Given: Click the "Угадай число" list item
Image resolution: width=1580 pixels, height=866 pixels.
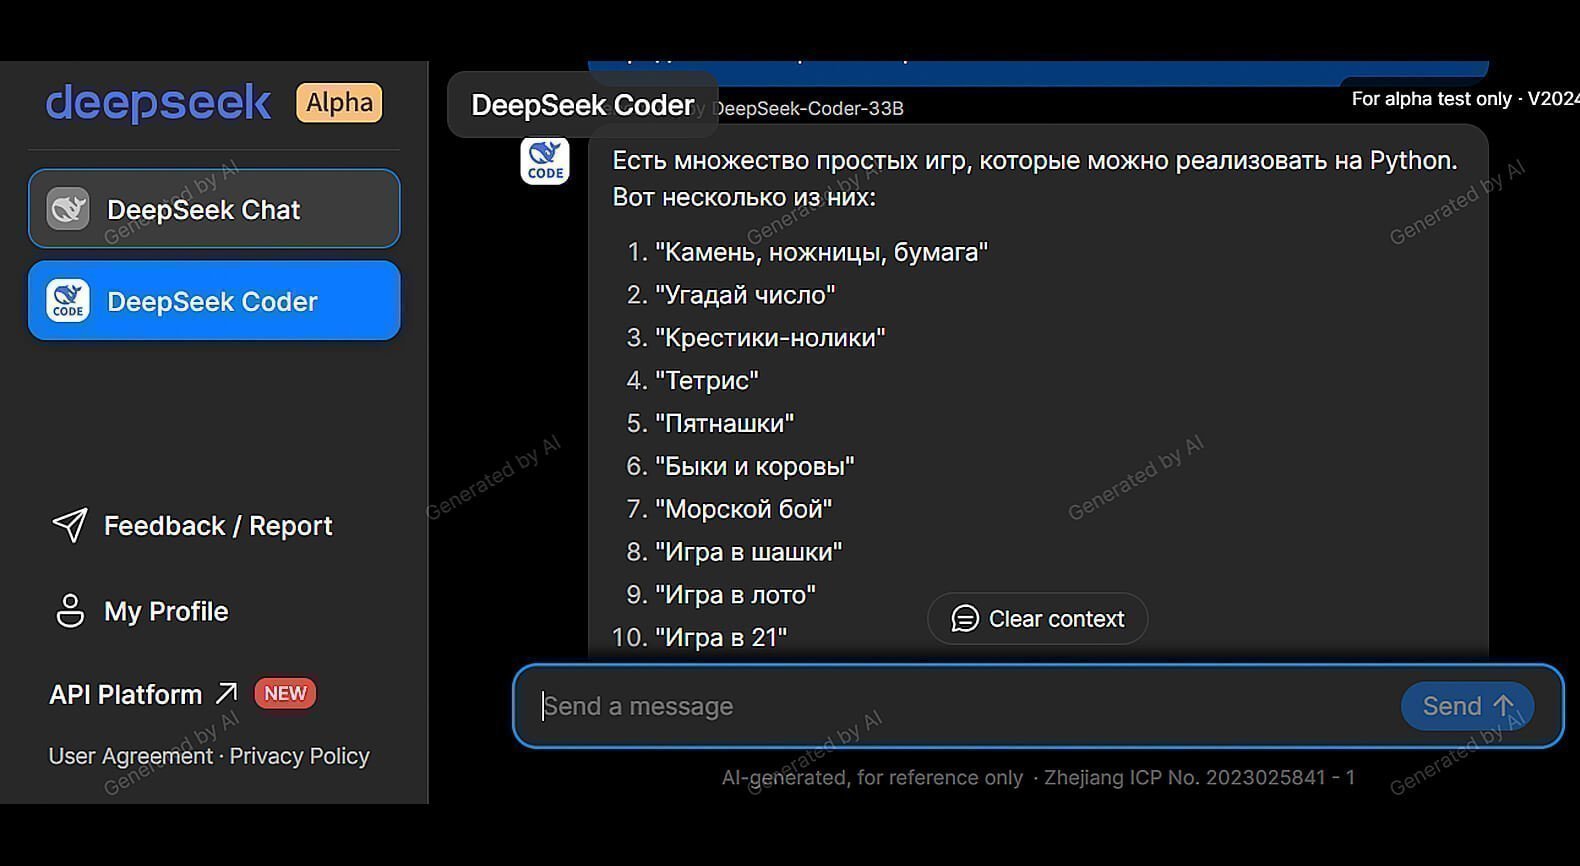Looking at the screenshot, I should tap(745, 295).
